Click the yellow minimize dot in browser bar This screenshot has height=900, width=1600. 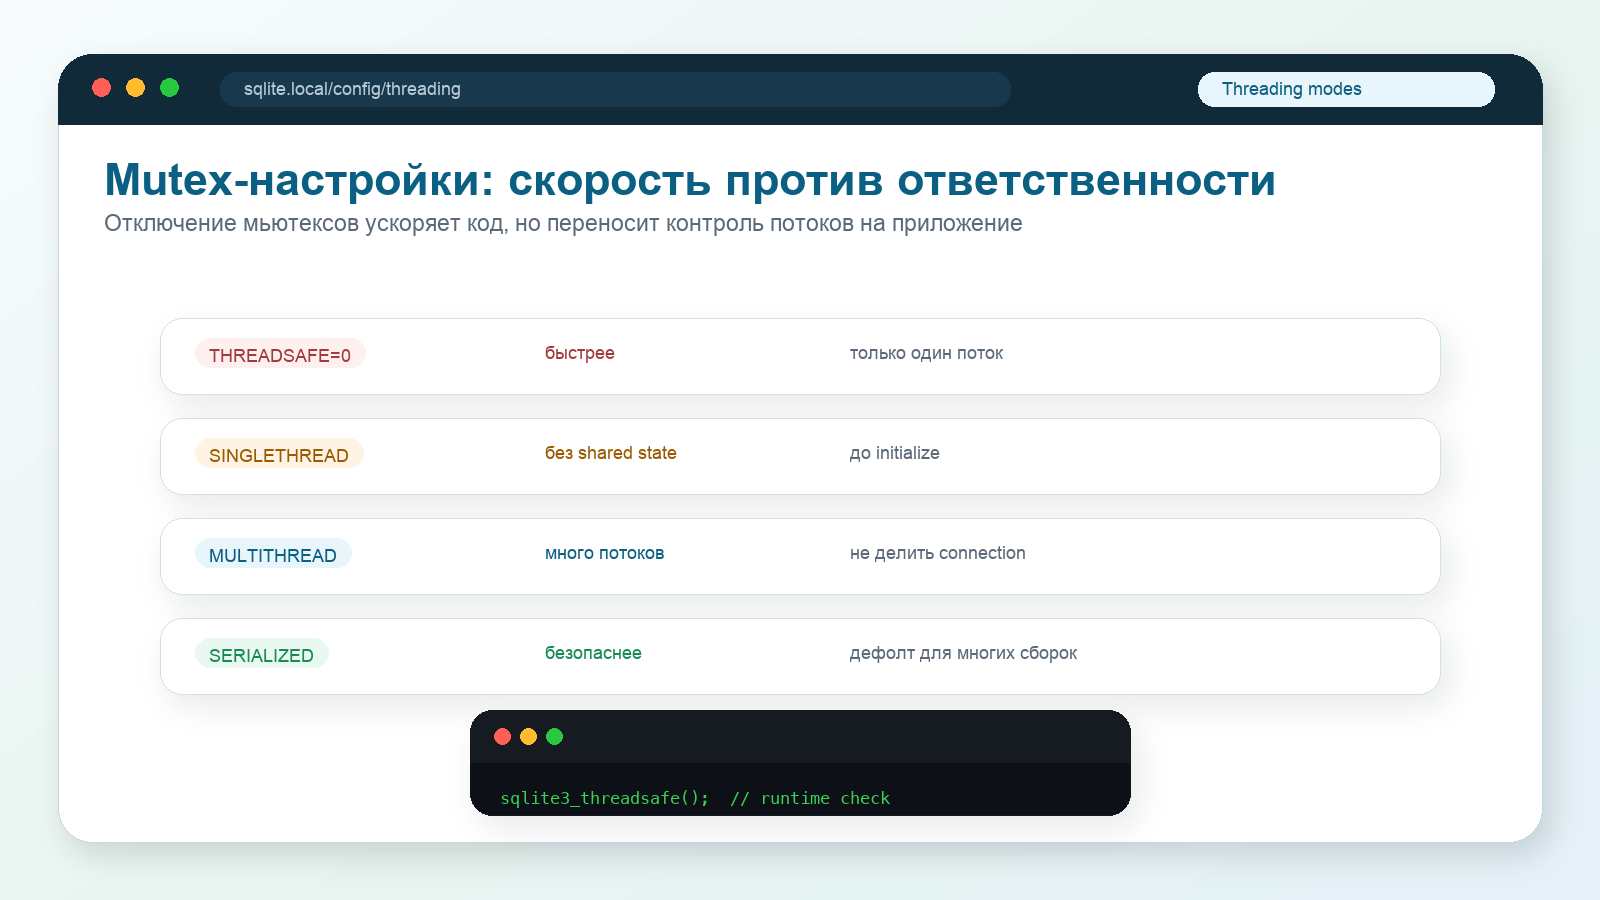pyautogui.click(x=136, y=88)
